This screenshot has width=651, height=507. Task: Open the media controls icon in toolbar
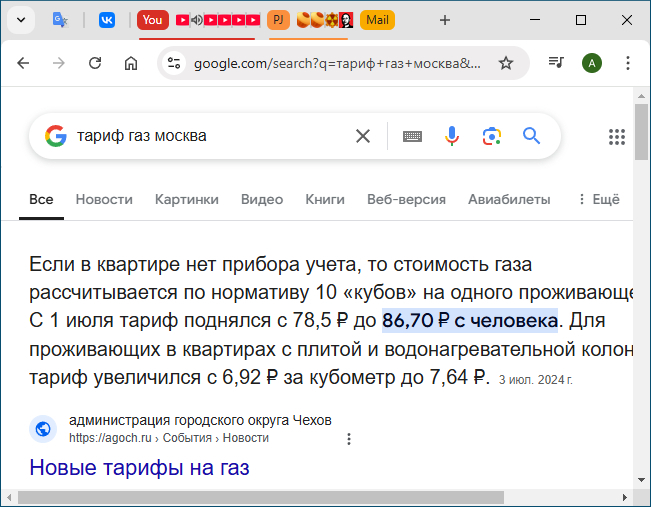click(x=556, y=63)
